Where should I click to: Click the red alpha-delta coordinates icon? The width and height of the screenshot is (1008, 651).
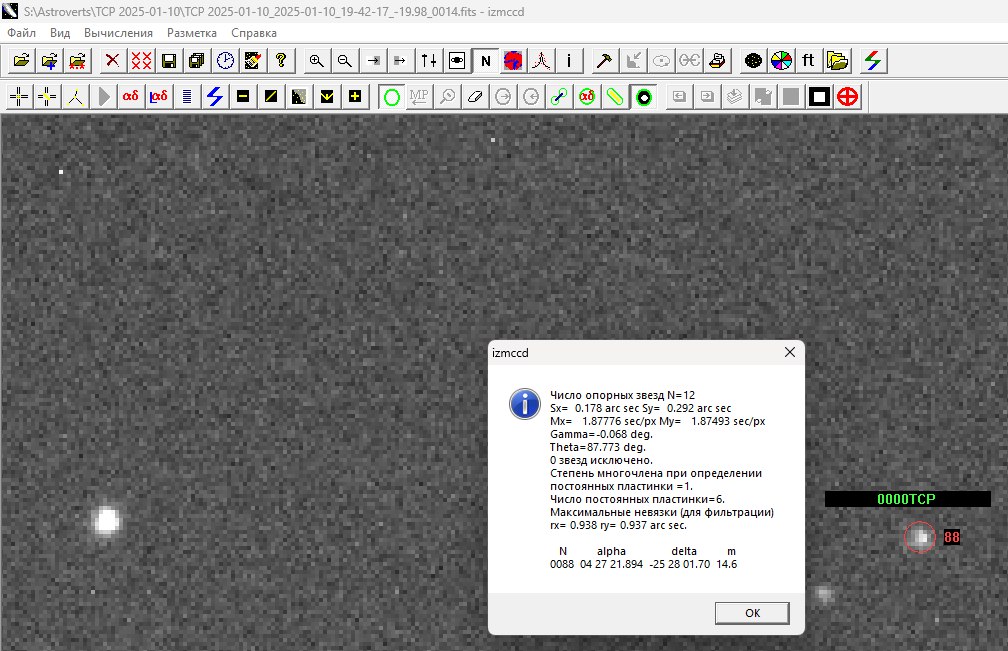131,97
